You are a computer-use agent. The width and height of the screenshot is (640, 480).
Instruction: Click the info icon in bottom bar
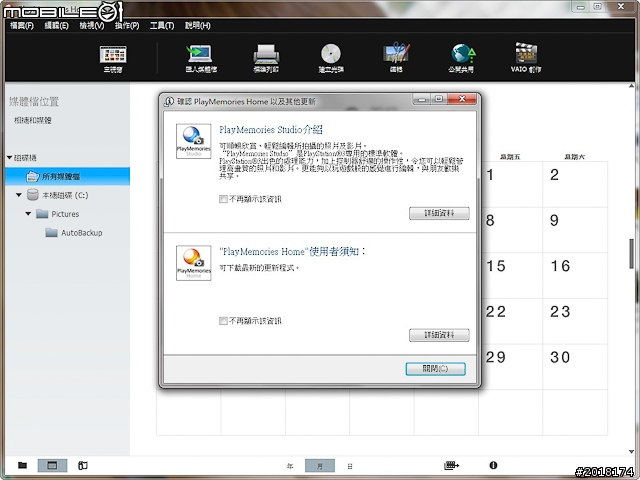coord(493,466)
